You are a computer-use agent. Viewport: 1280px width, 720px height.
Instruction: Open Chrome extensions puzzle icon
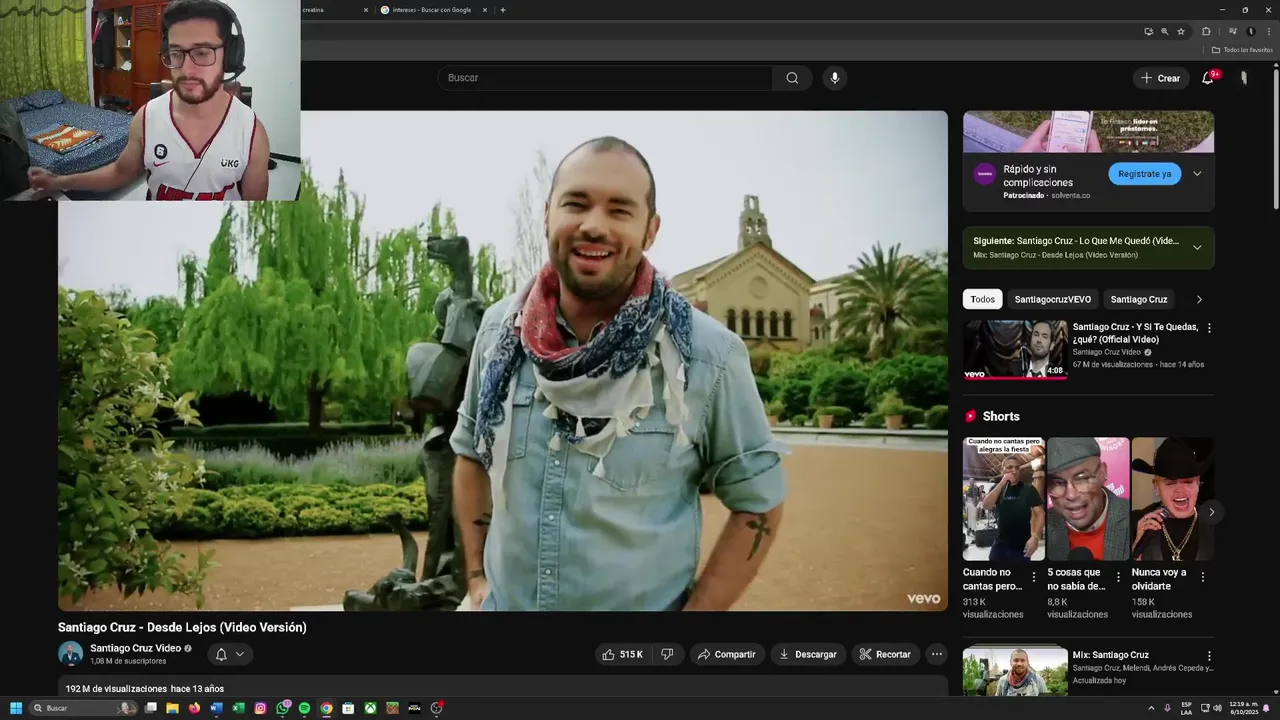pyautogui.click(x=1206, y=31)
